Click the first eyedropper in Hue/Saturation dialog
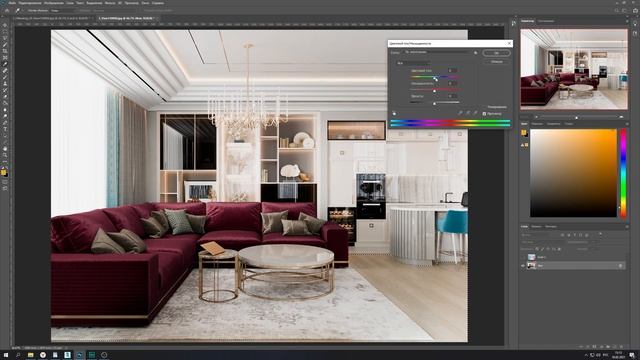This screenshot has width=640, height=360. [x=460, y=113]
